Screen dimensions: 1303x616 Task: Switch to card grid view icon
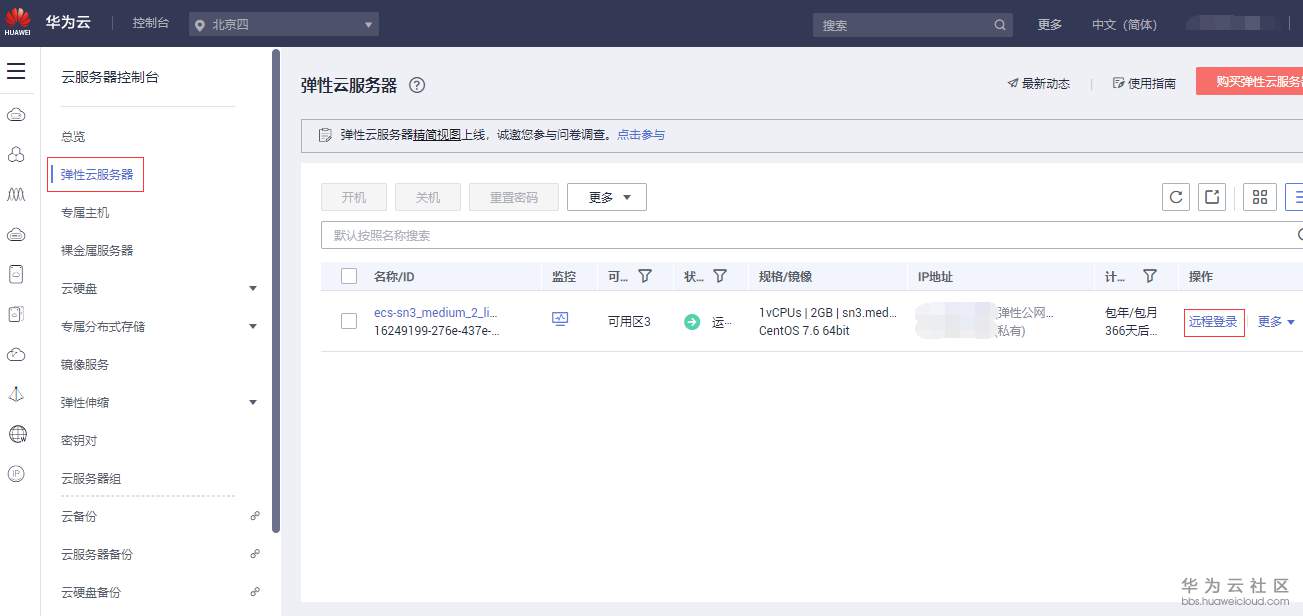point(1260,197)
